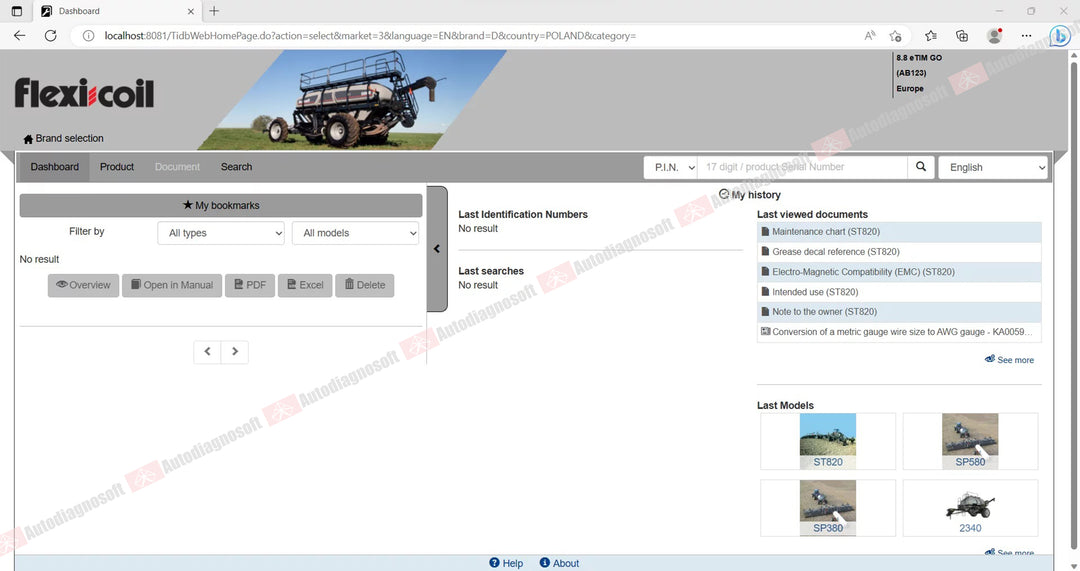
Task: Select the 2340 model thumbnail
Action: pyautogui.click(x=970, y=508)
